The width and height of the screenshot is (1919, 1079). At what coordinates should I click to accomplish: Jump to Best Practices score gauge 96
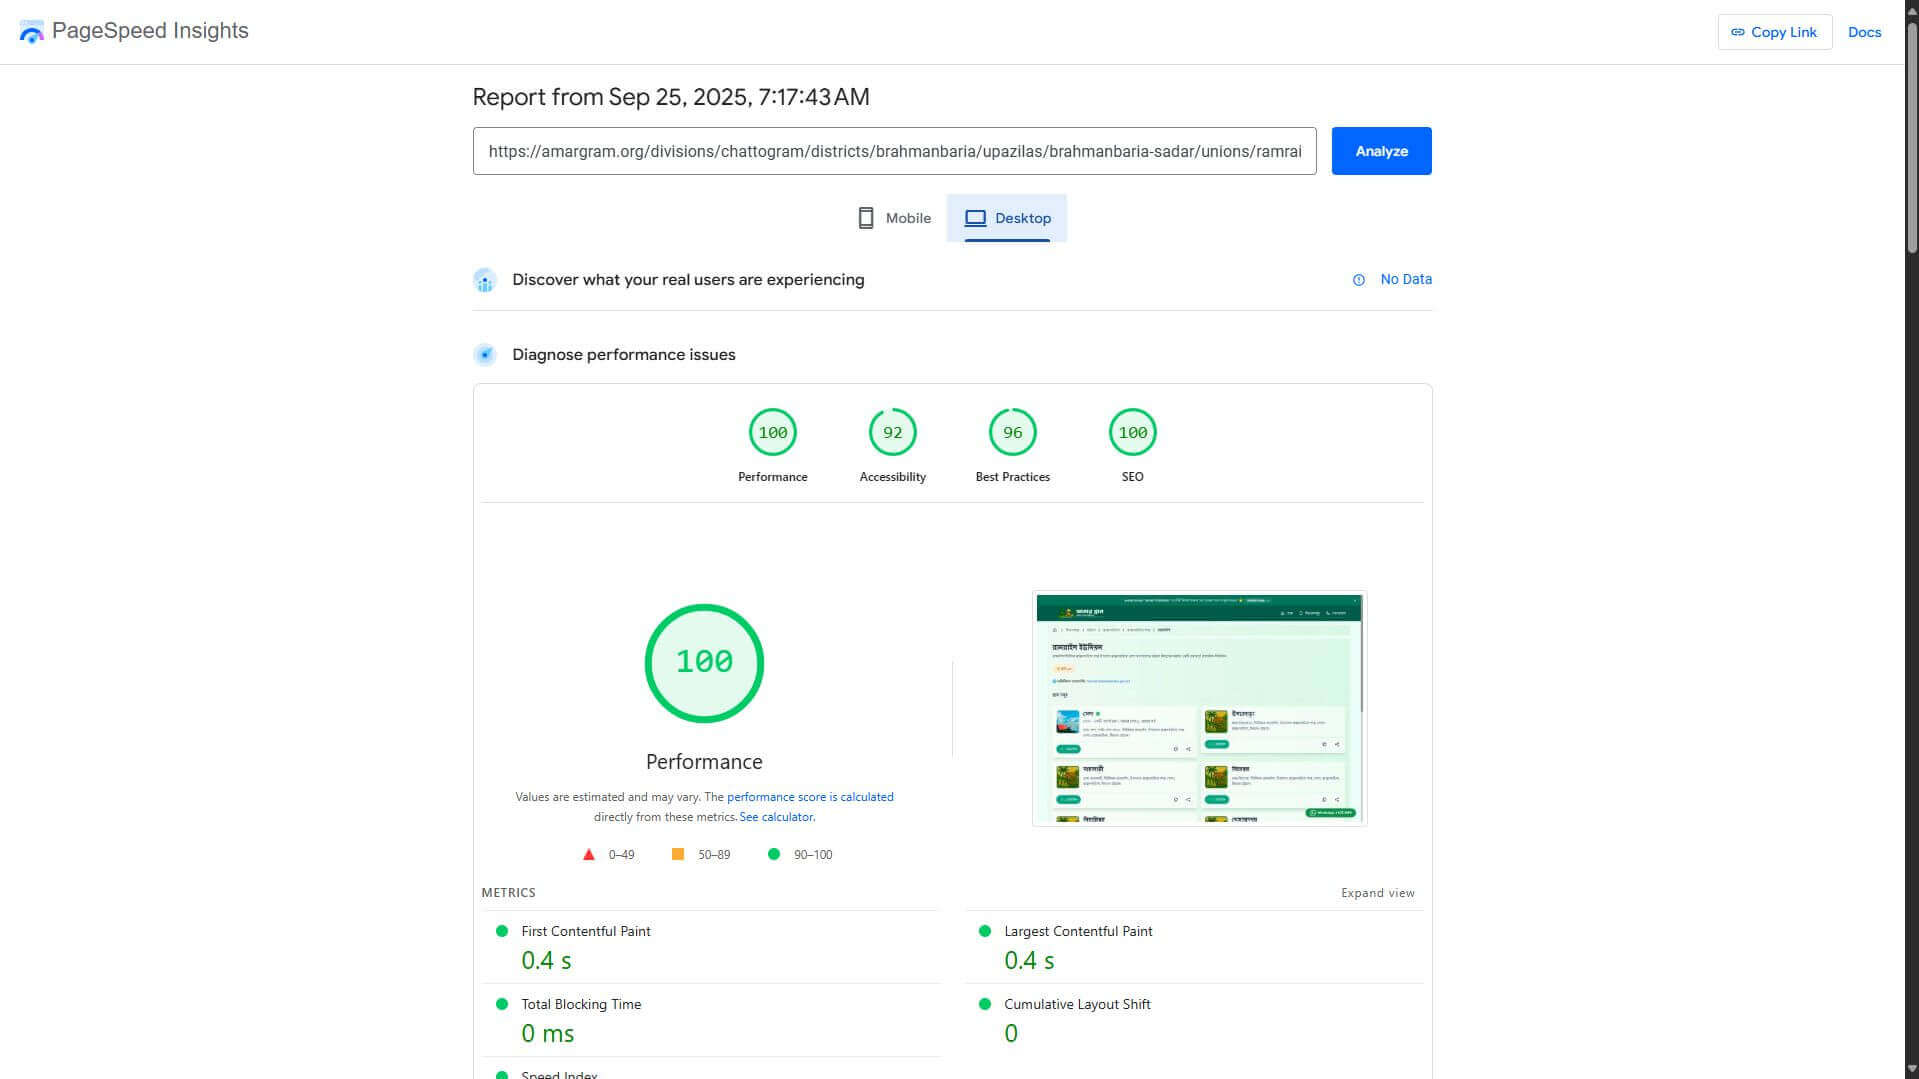tap(1012, 432)
